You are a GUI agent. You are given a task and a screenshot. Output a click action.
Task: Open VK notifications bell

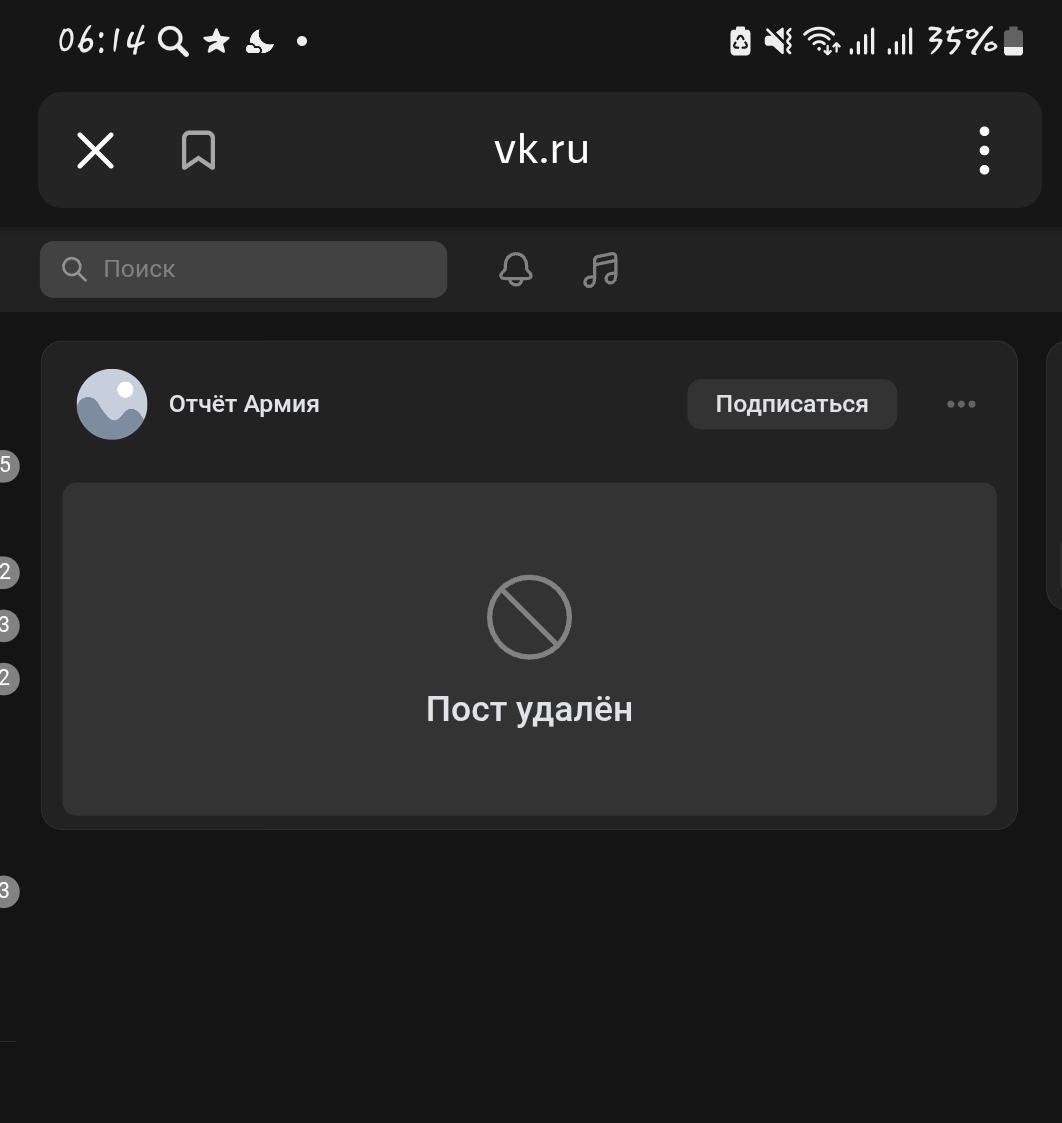(516, 269)
